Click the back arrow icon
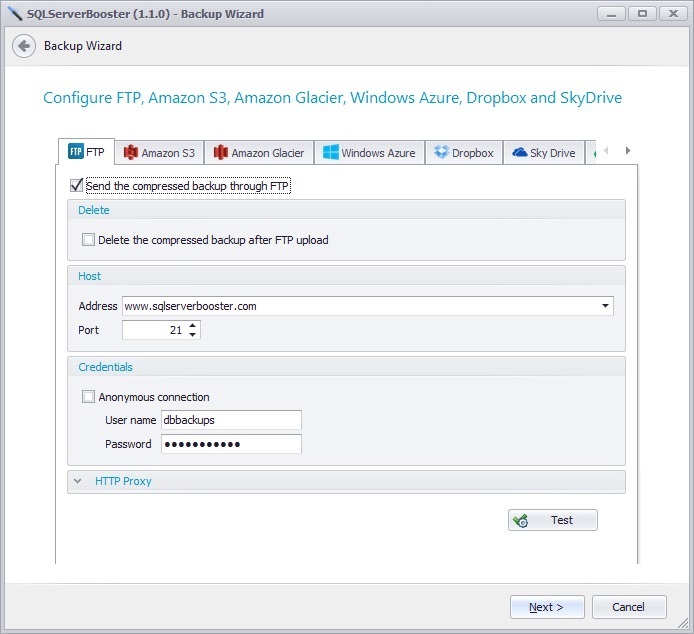 24,46
